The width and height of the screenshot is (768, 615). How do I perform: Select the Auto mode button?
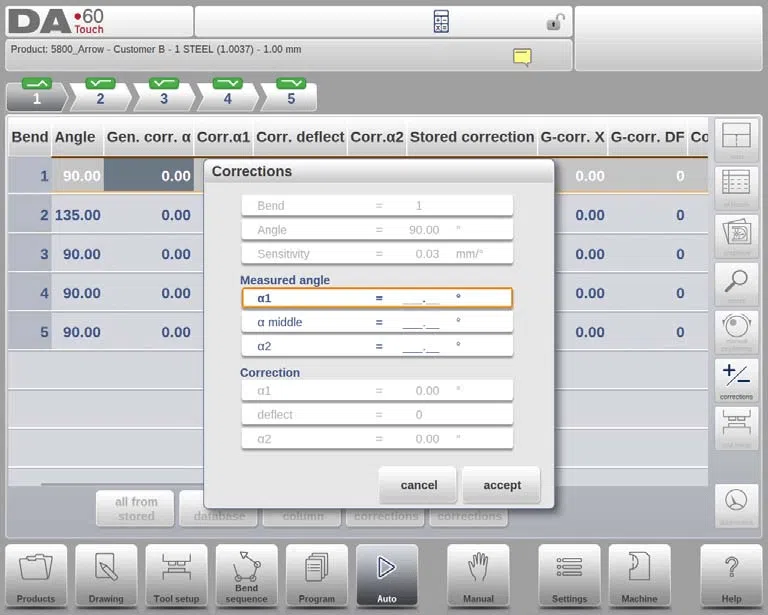coord(387,576)
